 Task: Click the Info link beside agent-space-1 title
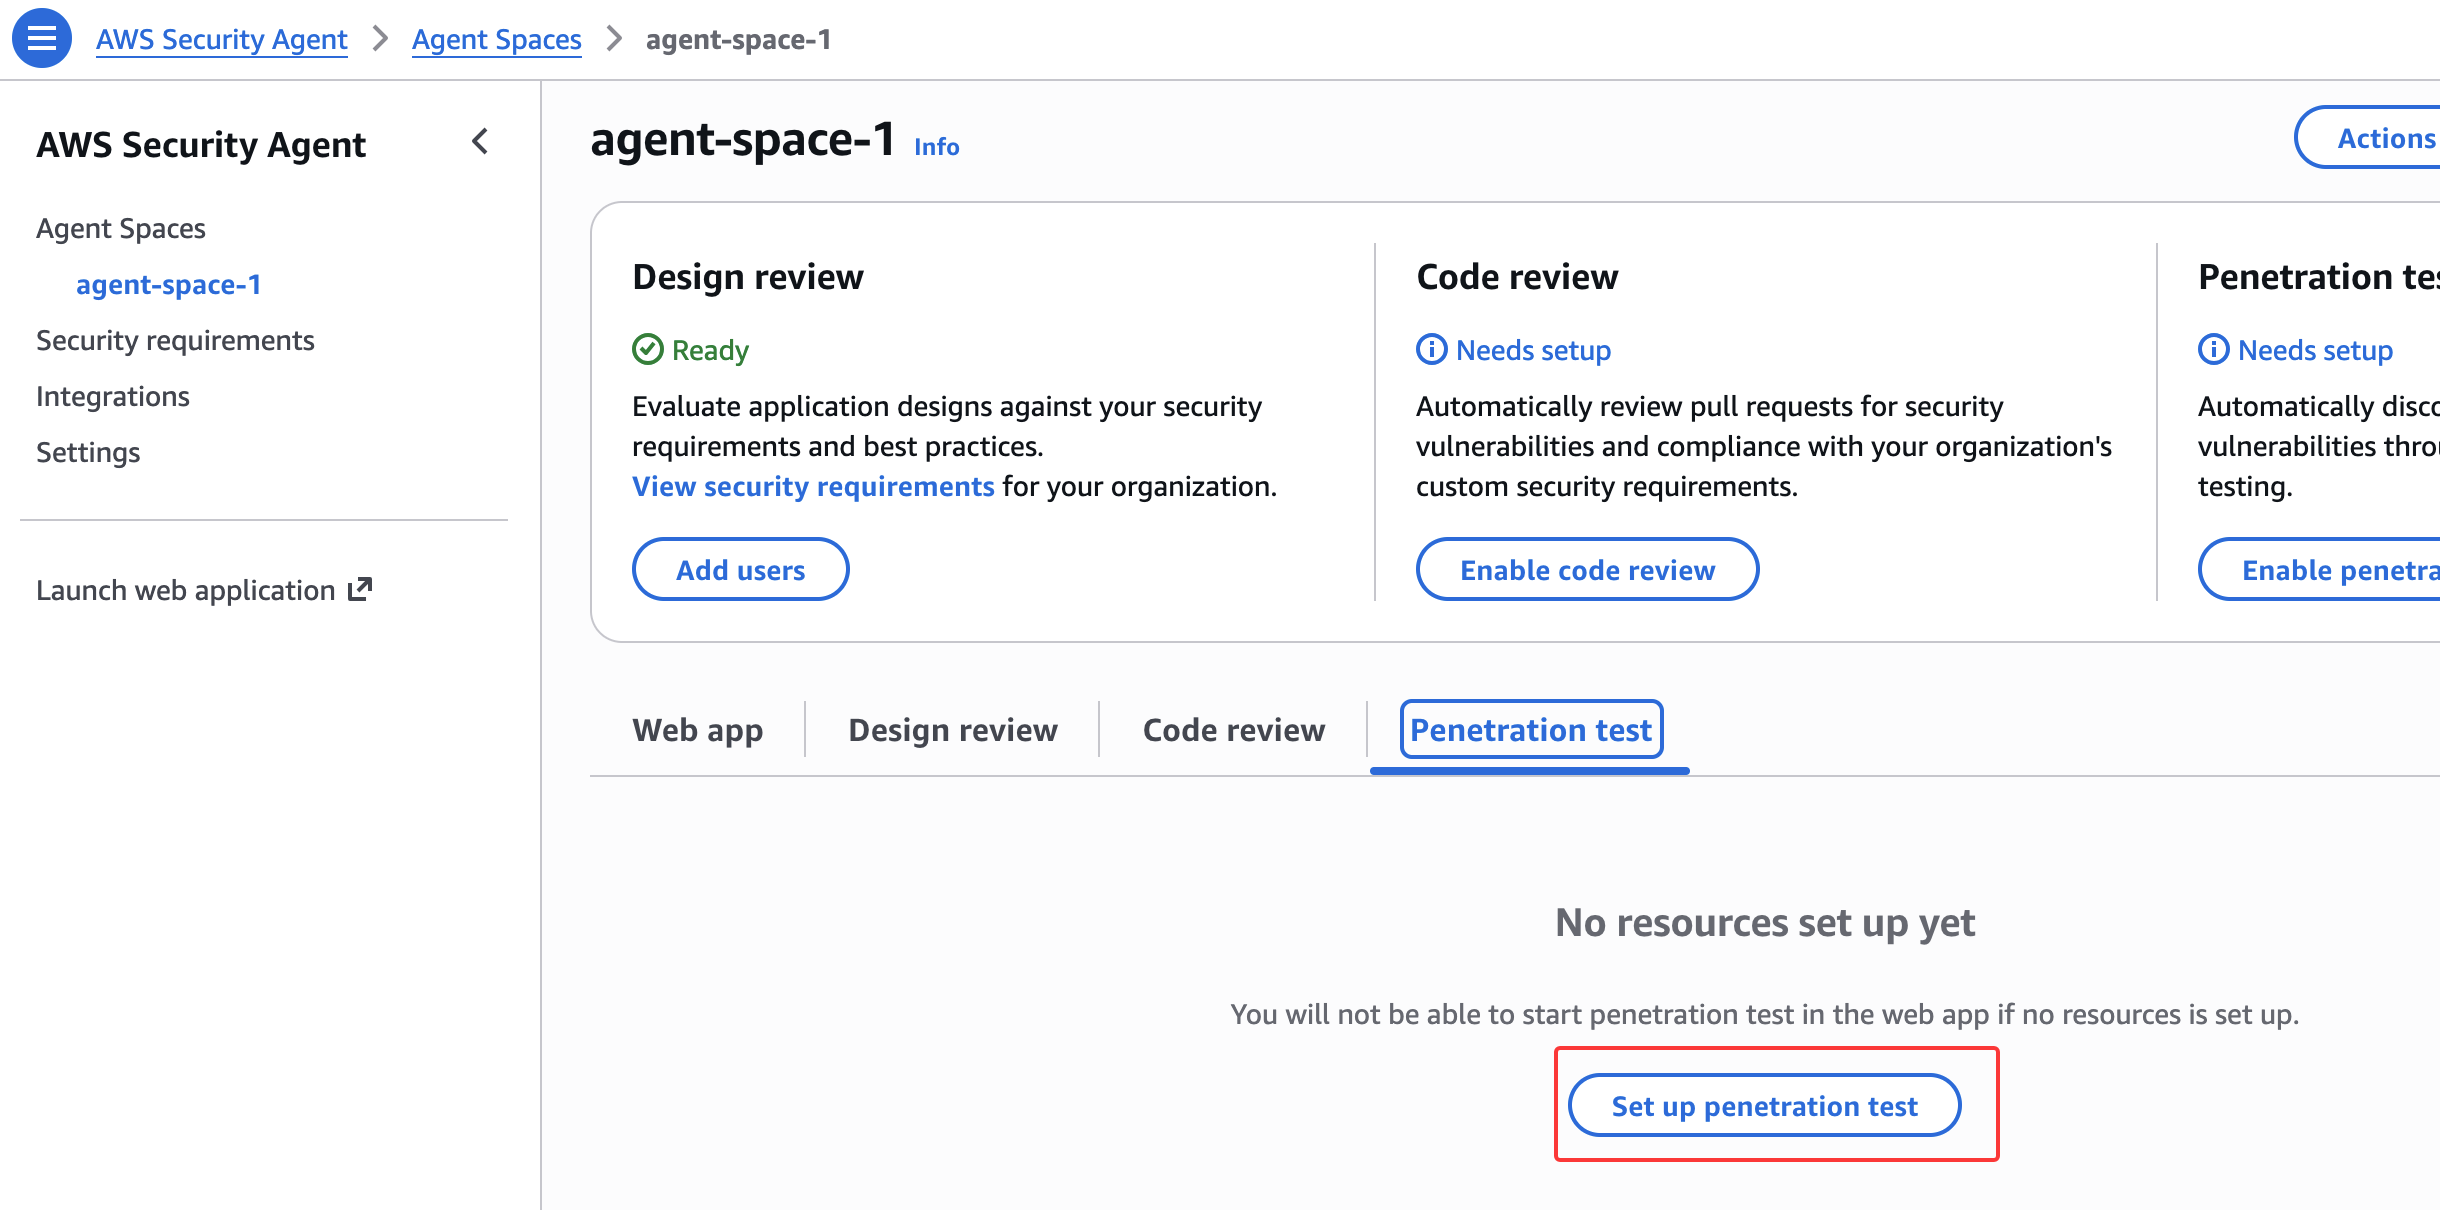pyautogui.click(x=936, y=147)
